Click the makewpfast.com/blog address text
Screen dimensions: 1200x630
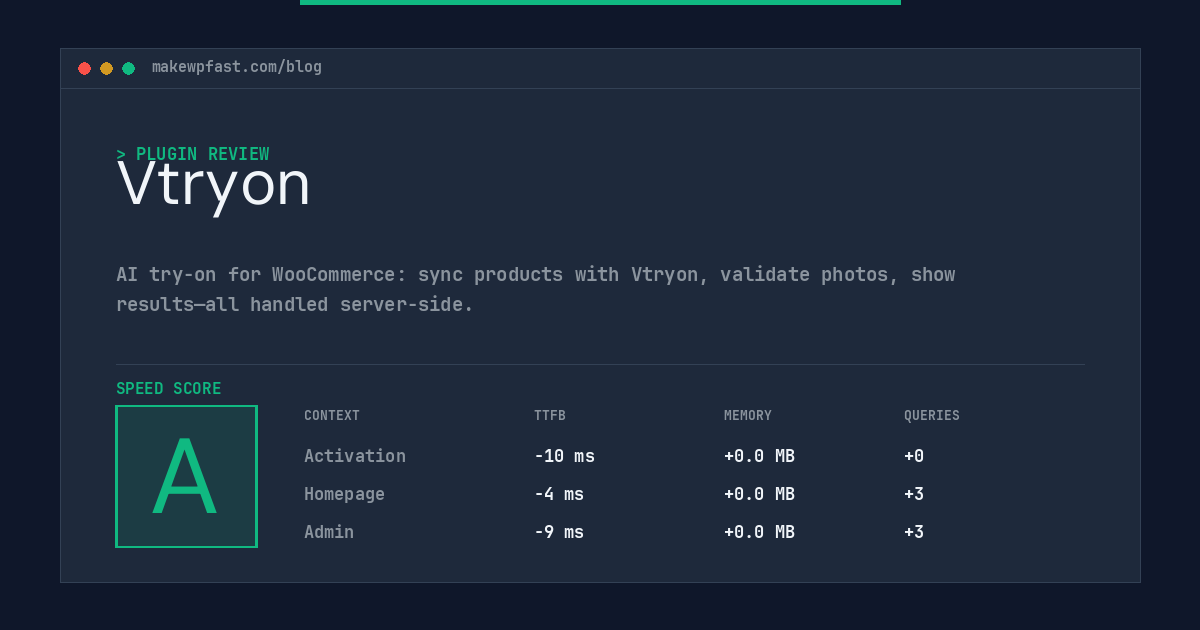tap(237, 67)
